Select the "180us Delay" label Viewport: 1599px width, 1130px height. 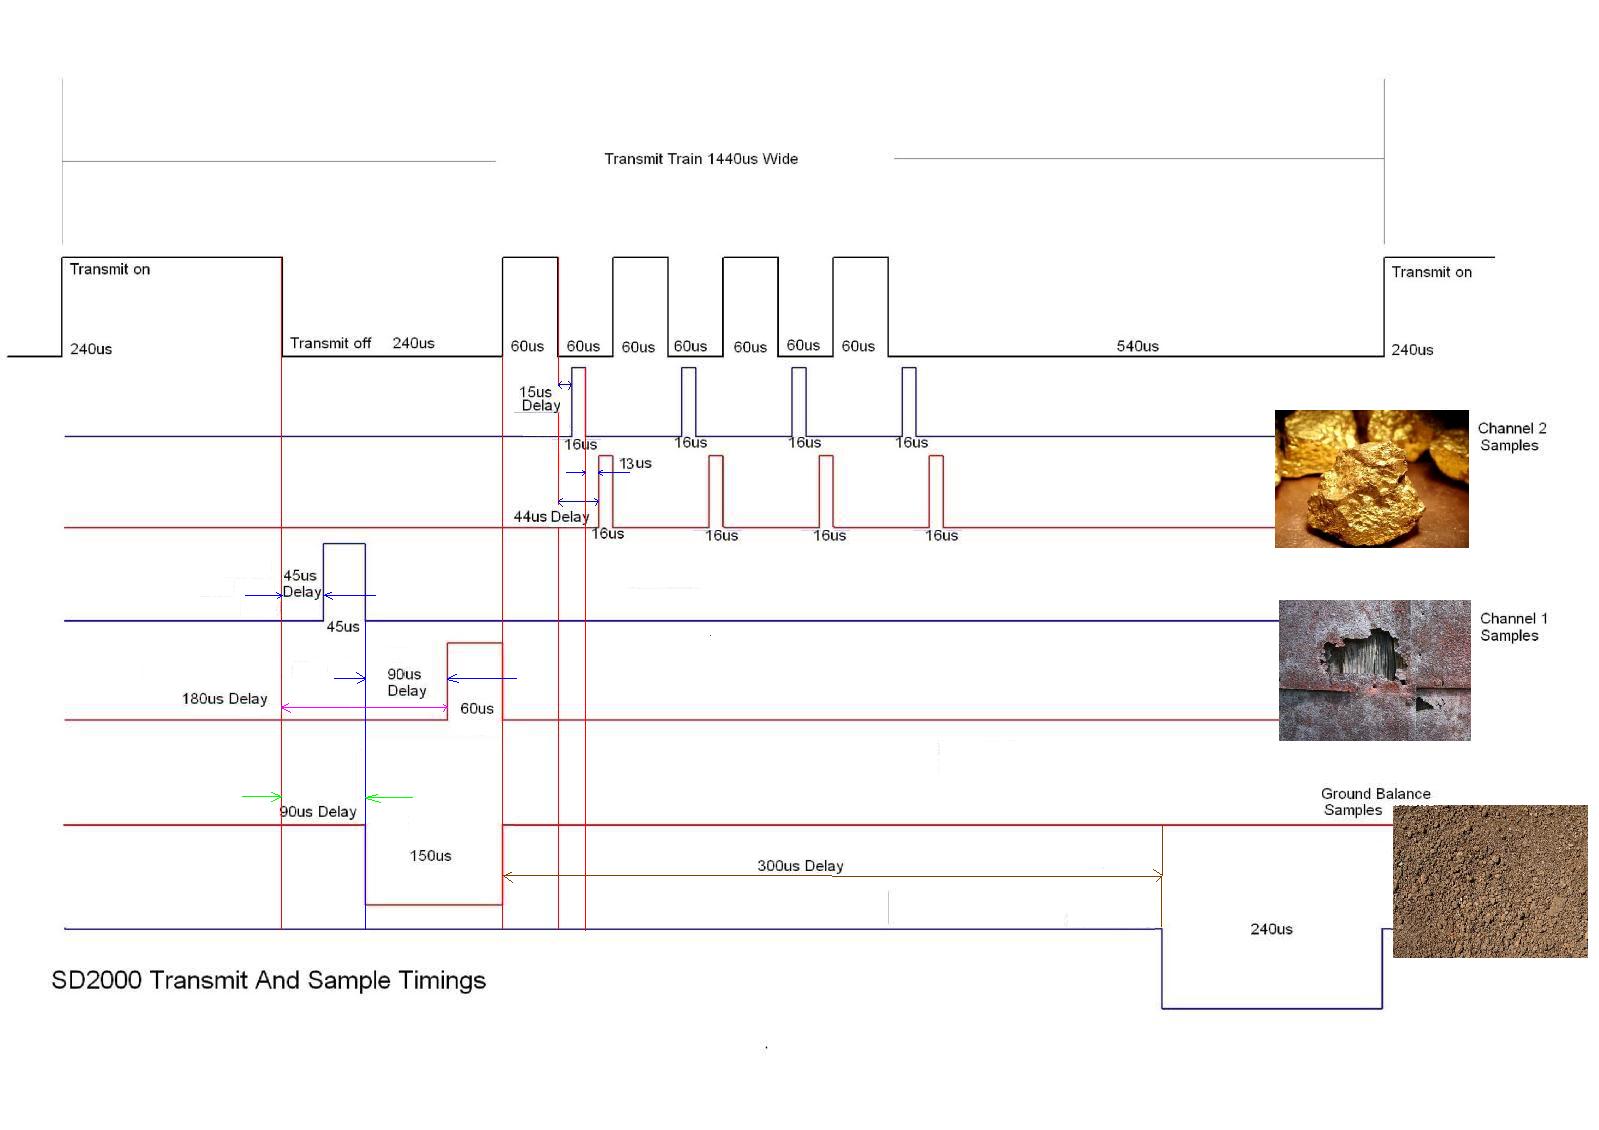224,699
